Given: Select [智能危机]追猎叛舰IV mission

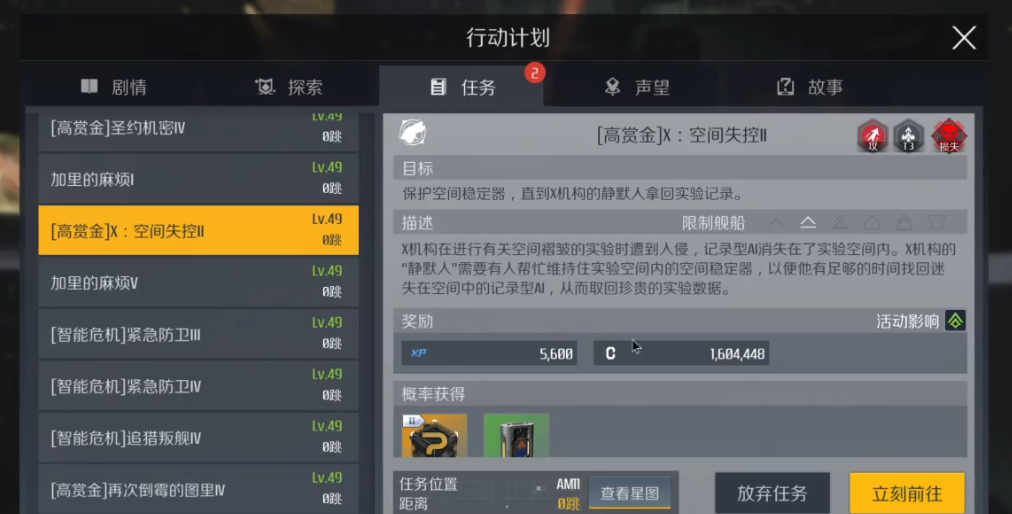Looking at the screenshot, I should (x=198, y=437).
